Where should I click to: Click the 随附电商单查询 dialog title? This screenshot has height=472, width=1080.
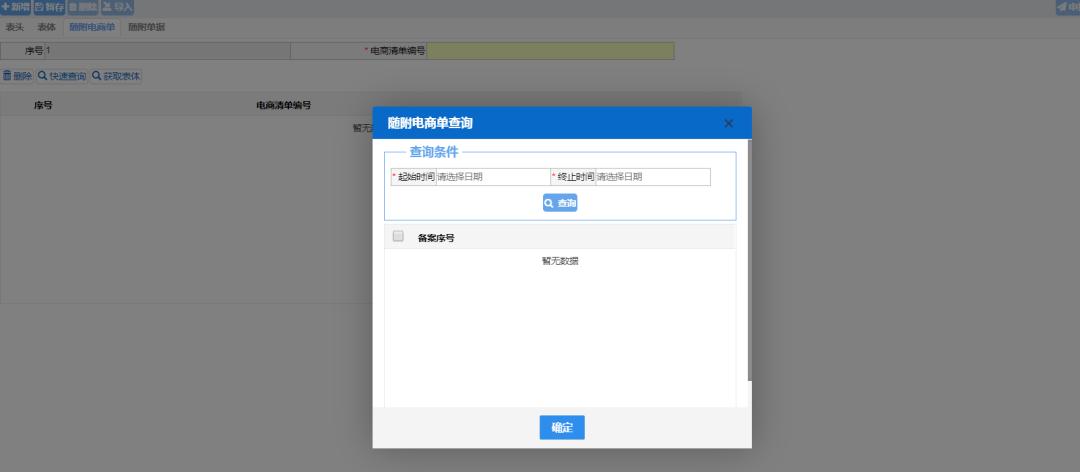[430, 123]
